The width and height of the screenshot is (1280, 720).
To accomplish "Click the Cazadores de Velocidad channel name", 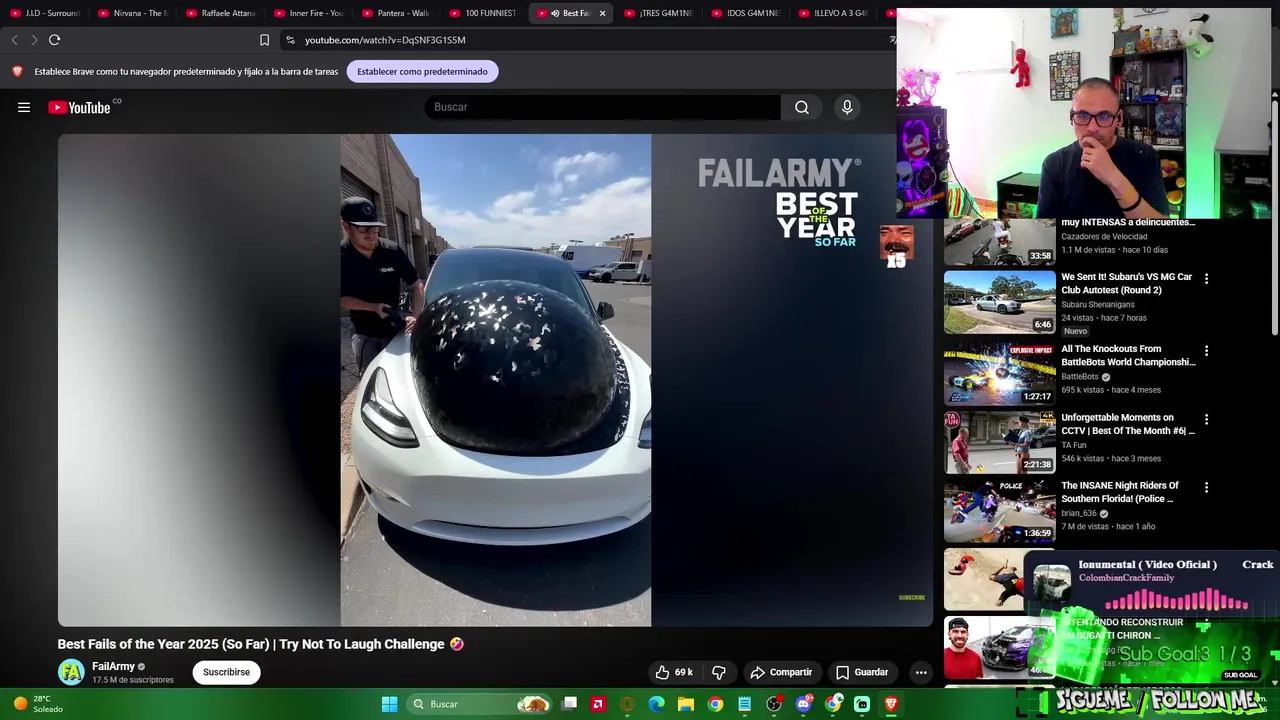I will click(x=1104, y=236).
